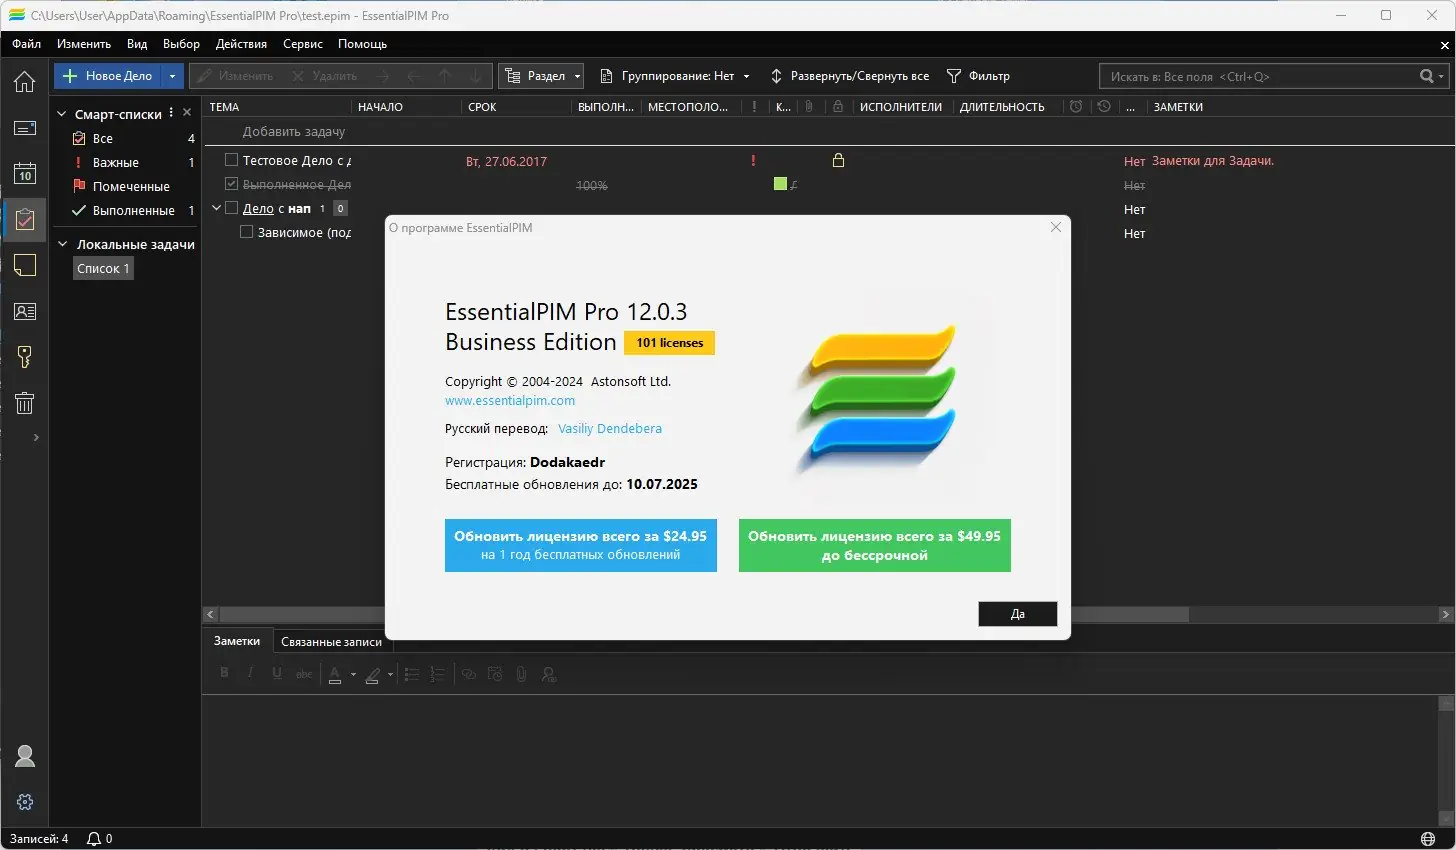Click the globe icon in status bar
Image resolution: width=1456 pixels, height=850 pixels.
pyautogui.click(x=1428, y=839)
